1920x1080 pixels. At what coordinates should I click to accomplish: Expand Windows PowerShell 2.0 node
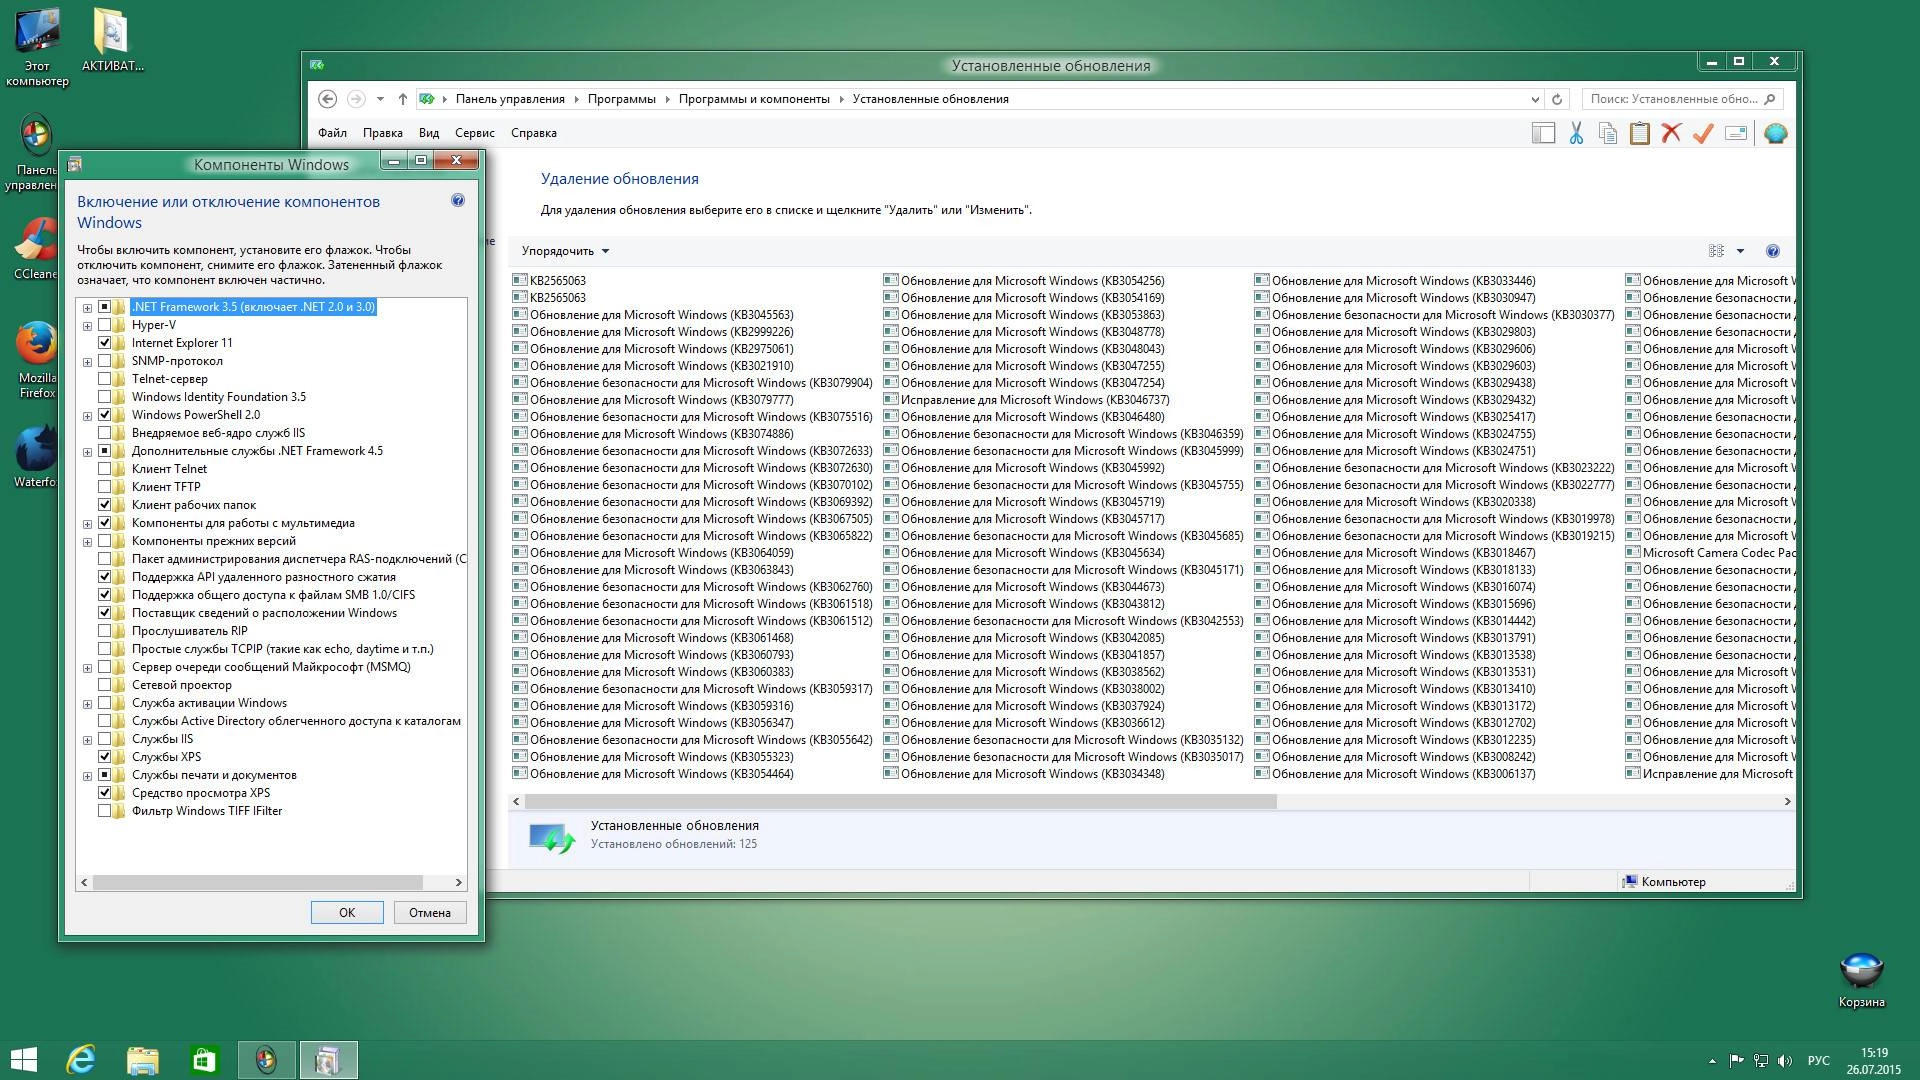[x=87, y=416]
